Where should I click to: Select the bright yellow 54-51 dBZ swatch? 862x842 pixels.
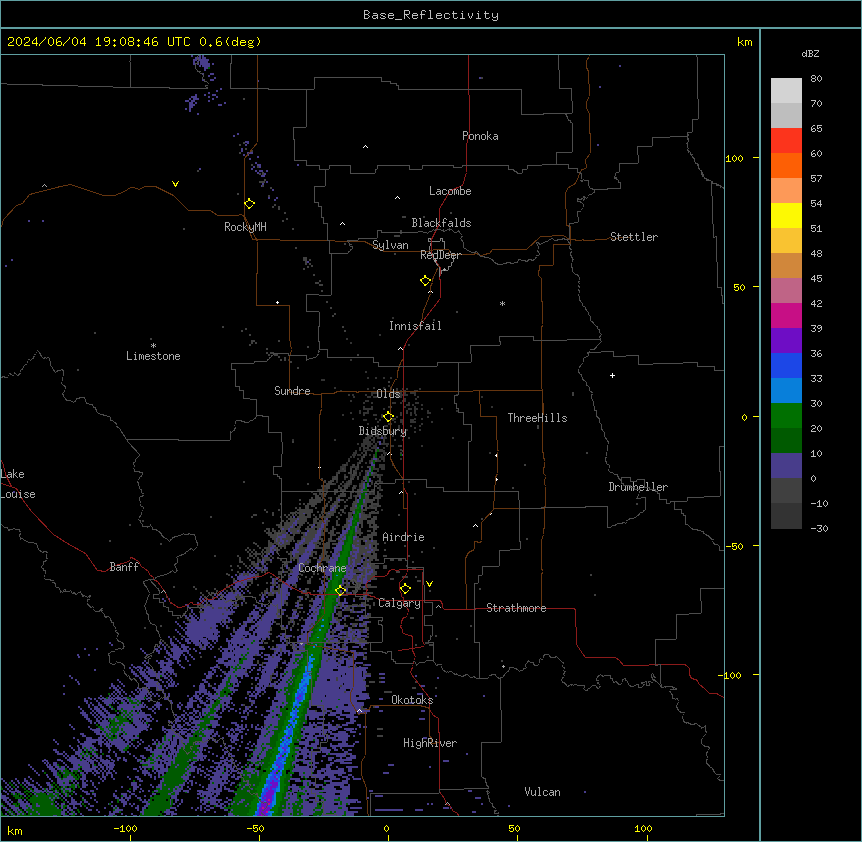pyautogui.click(x=786, y=215)
